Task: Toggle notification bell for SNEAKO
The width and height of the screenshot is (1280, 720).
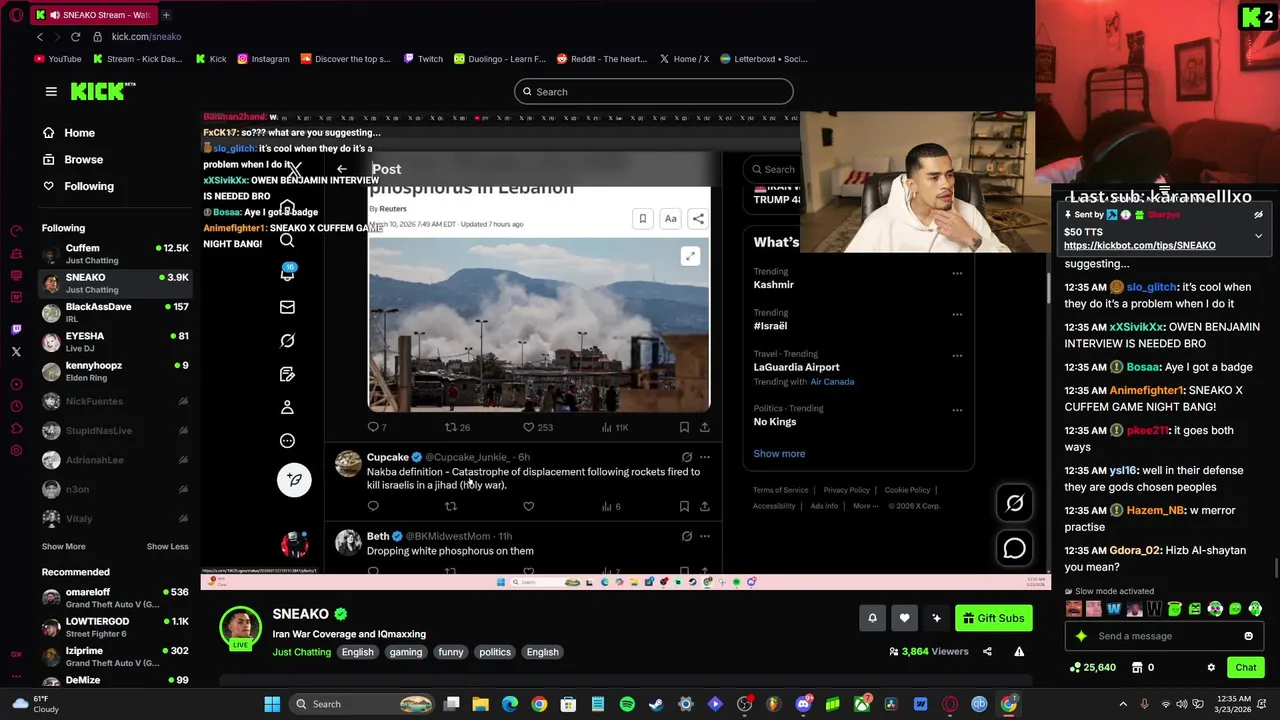Action: click(872, 618)
